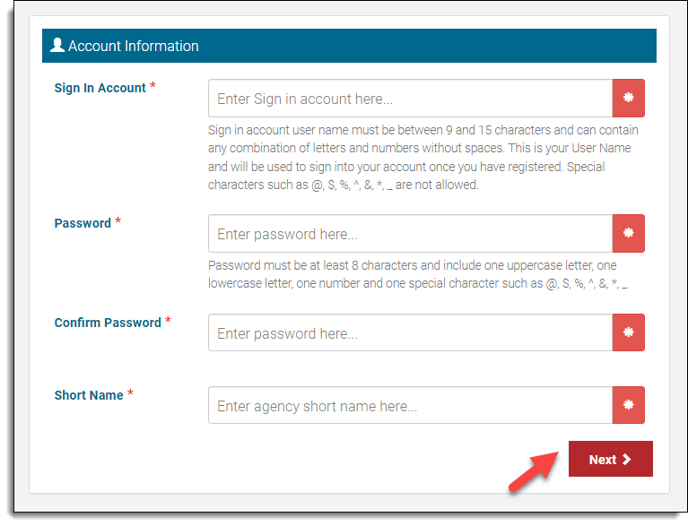Viewport: 688px width, 526px height.
Task: Focus the 'Enter password here...' Password field
Action: pyautogui.click(x=410, y=234)
